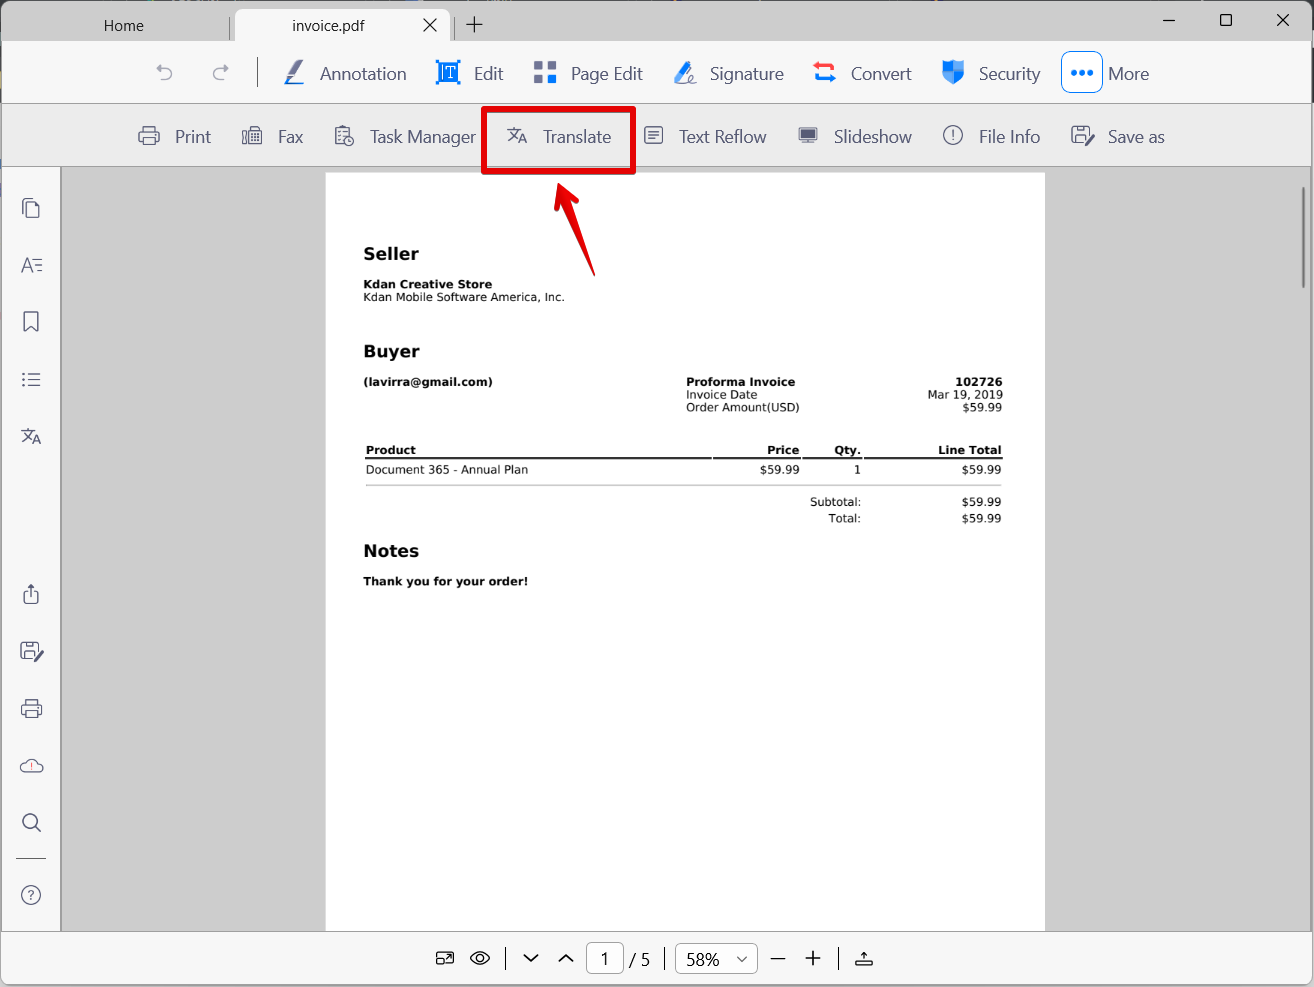Switch to the Home tab
This screenshot has width=1314, height=987.
[123, 25]
